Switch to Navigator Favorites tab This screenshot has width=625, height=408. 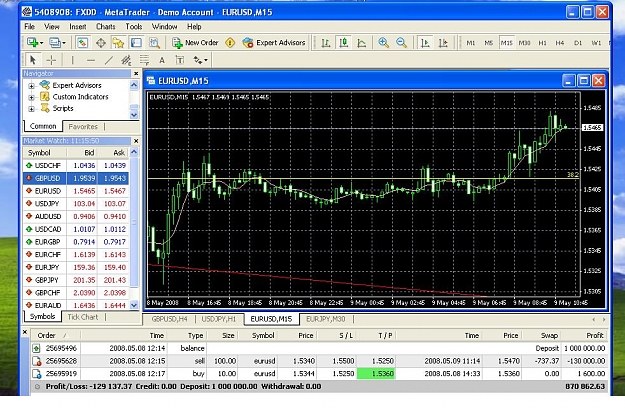click(83, 127)
